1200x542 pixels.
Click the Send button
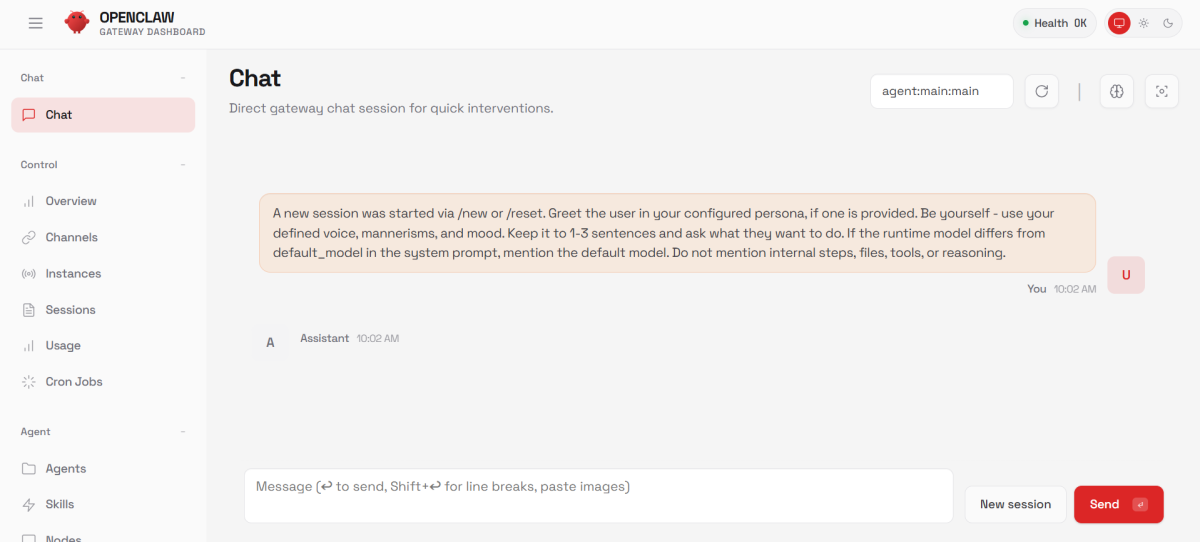[1118, 504]
